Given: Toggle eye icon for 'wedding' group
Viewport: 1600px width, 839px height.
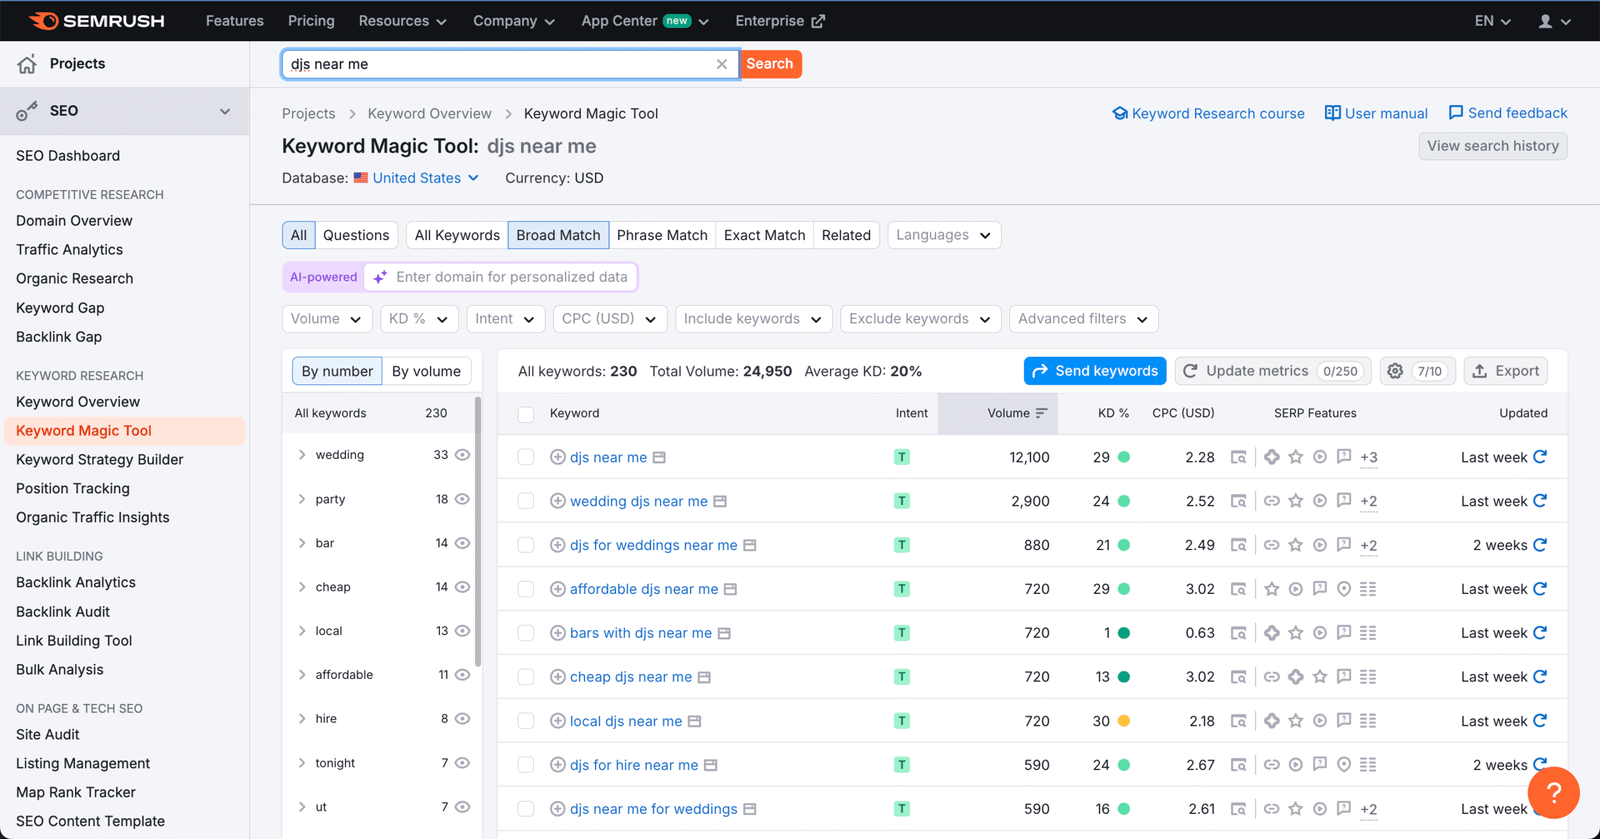Looking at the screenshot, I should (462, 455).
